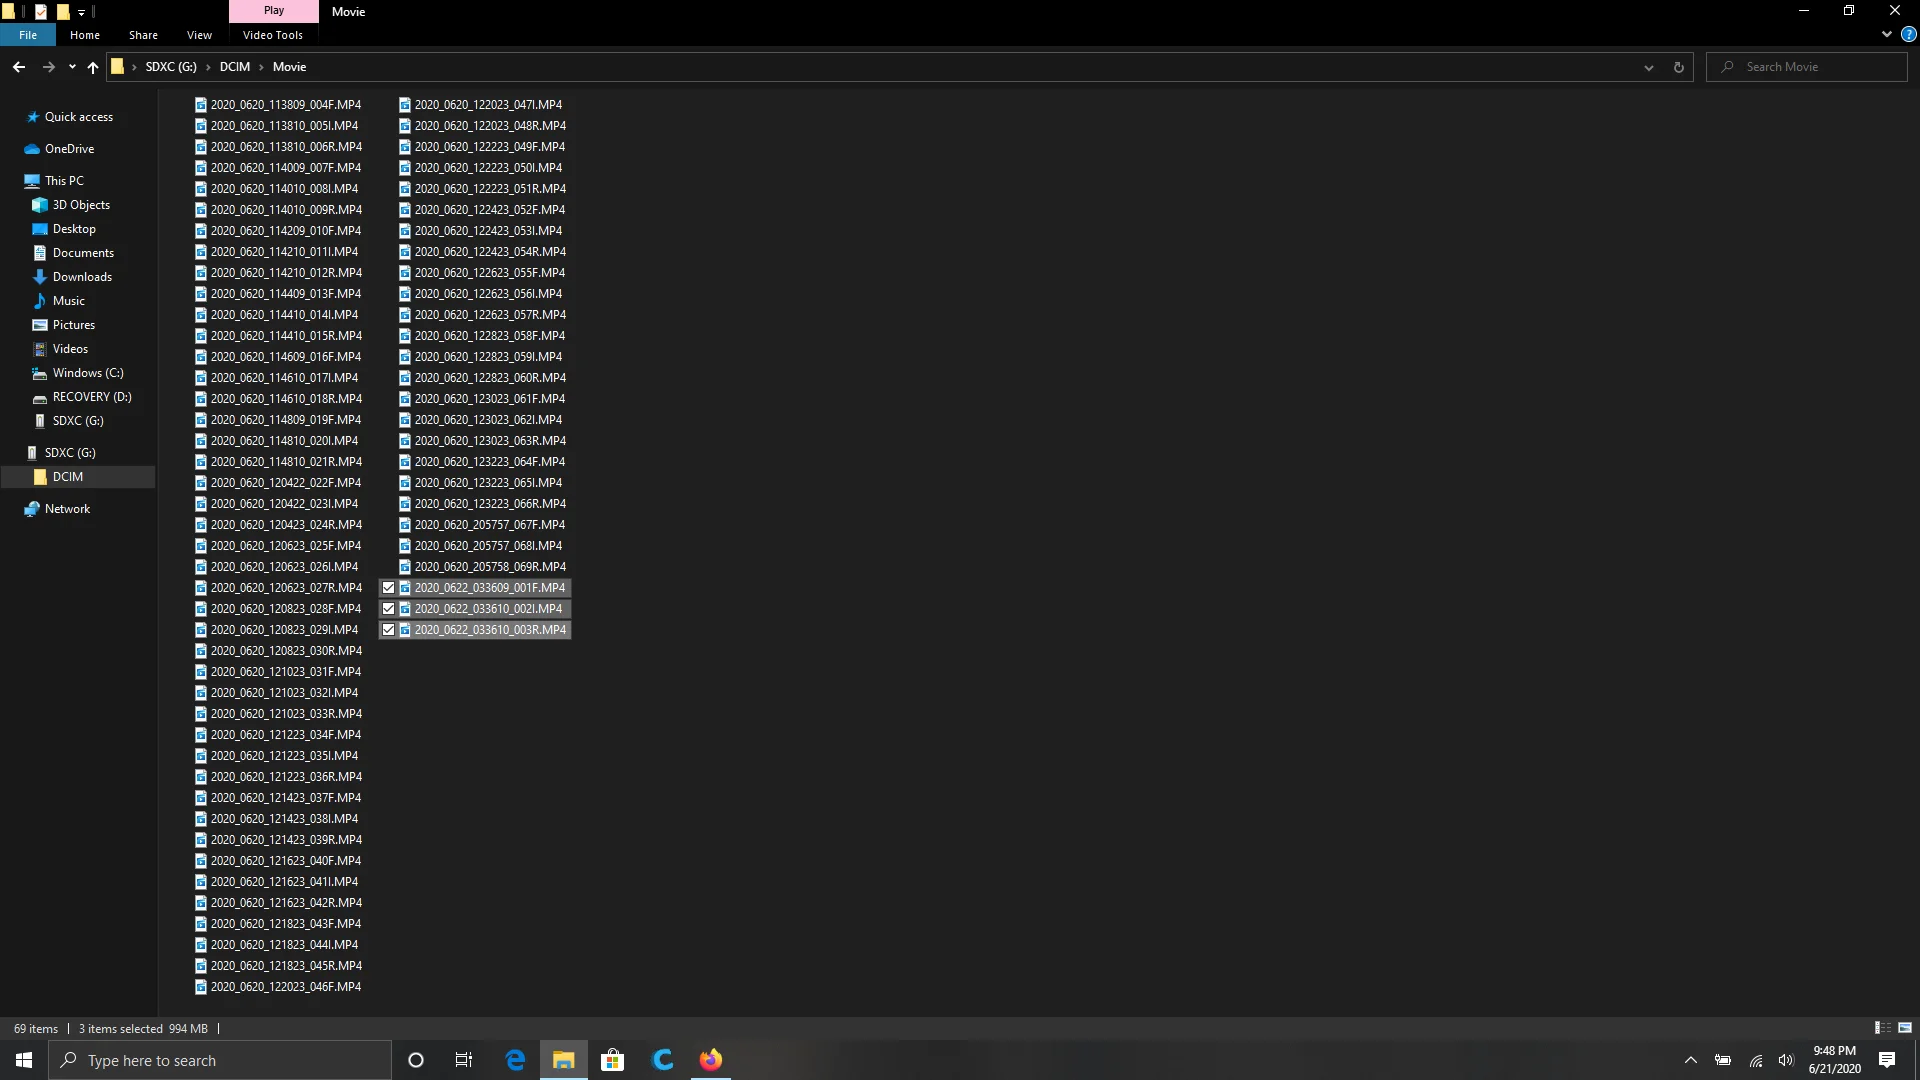This screenshot has height=1080, width=1920.
Task: Open the Video Tools tab
Action: 273,35
